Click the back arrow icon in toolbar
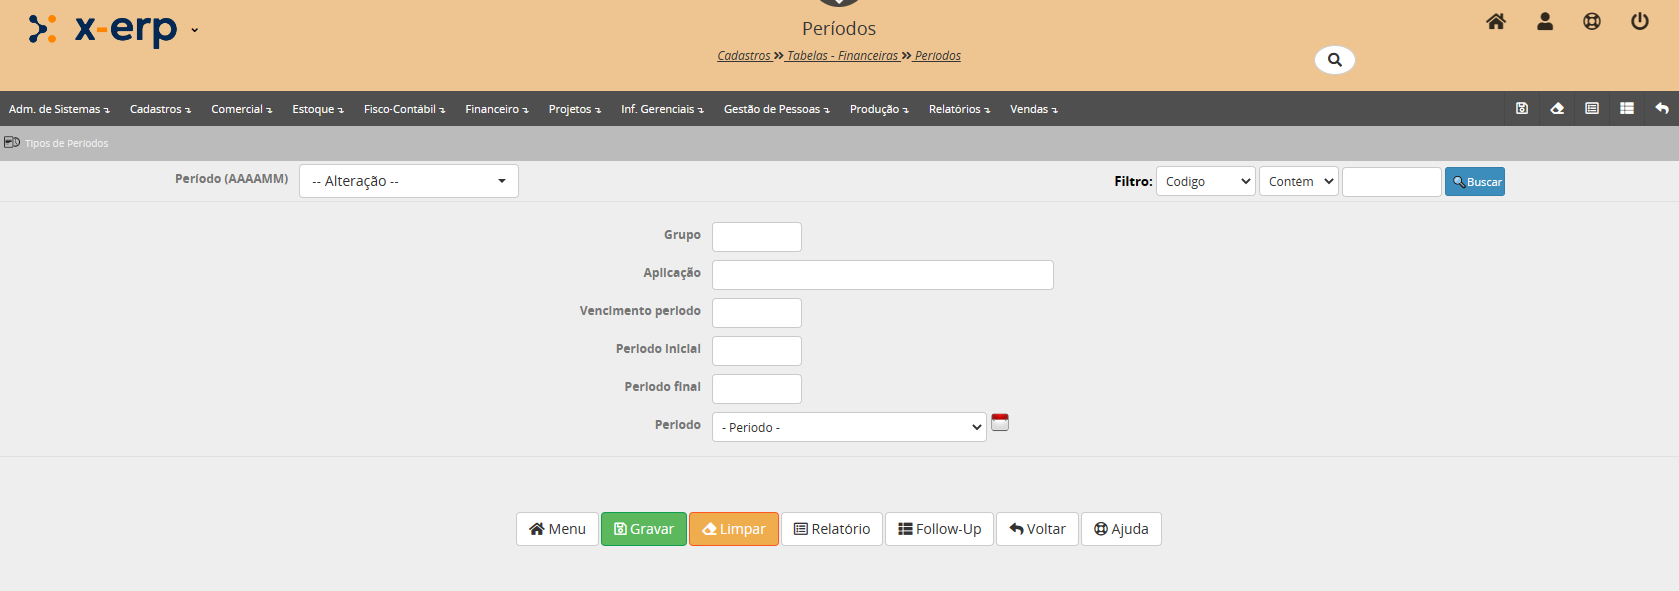 1661,109
